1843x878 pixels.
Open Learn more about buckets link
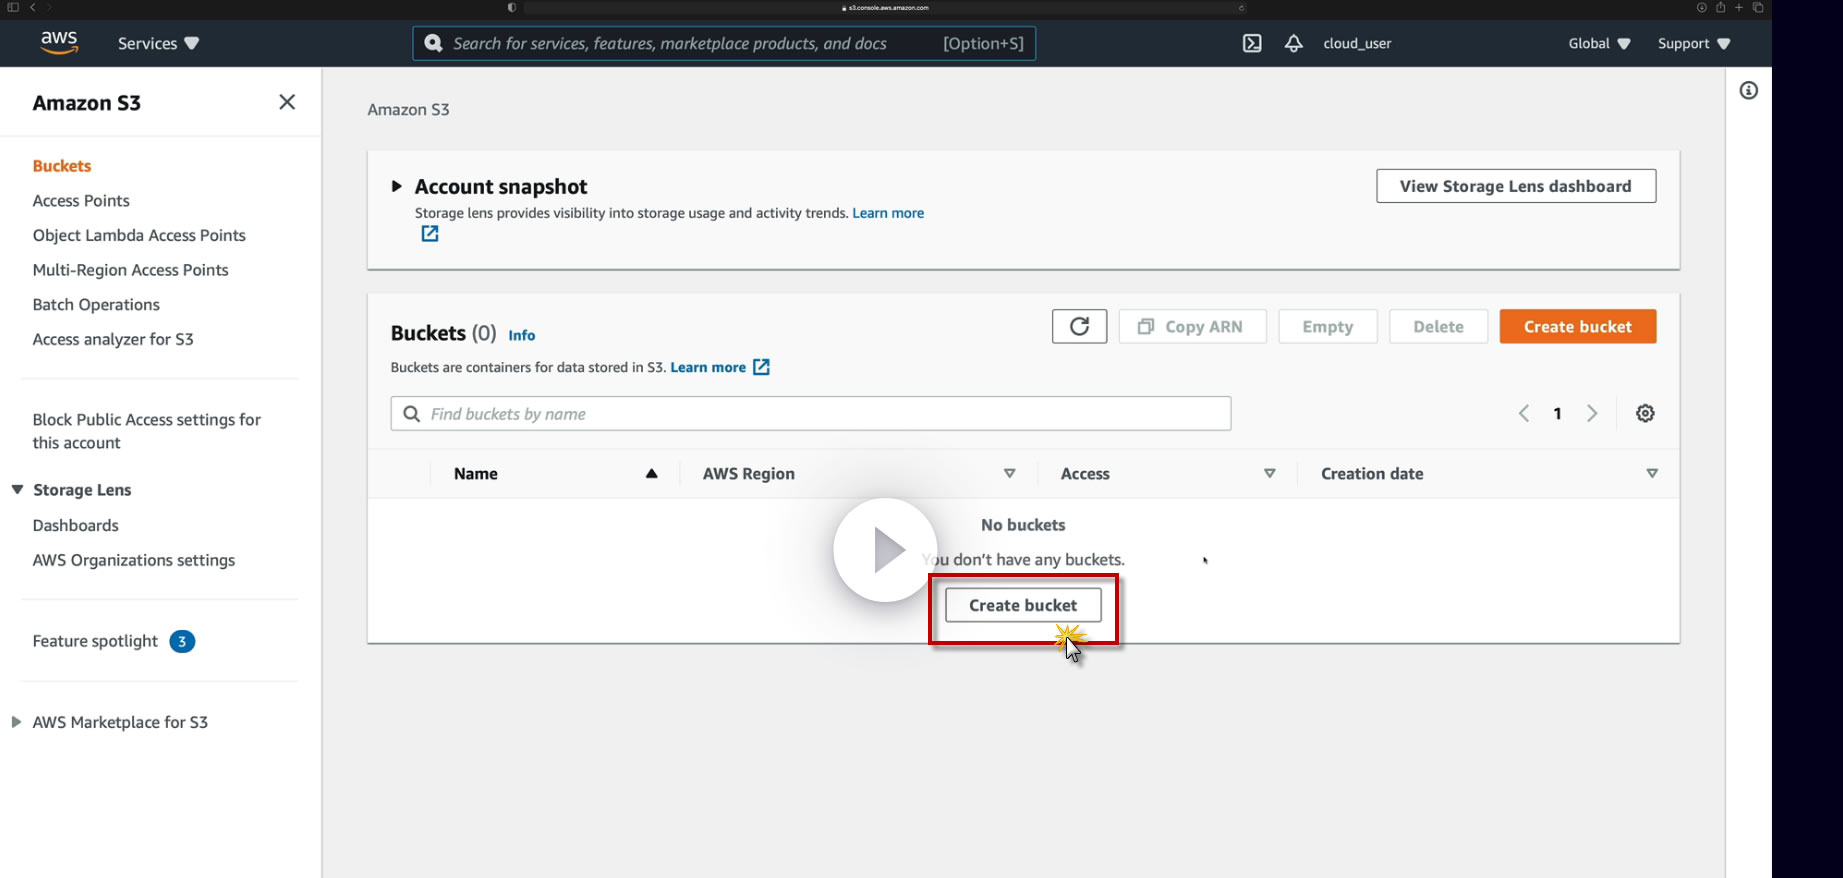pos(708,367)
